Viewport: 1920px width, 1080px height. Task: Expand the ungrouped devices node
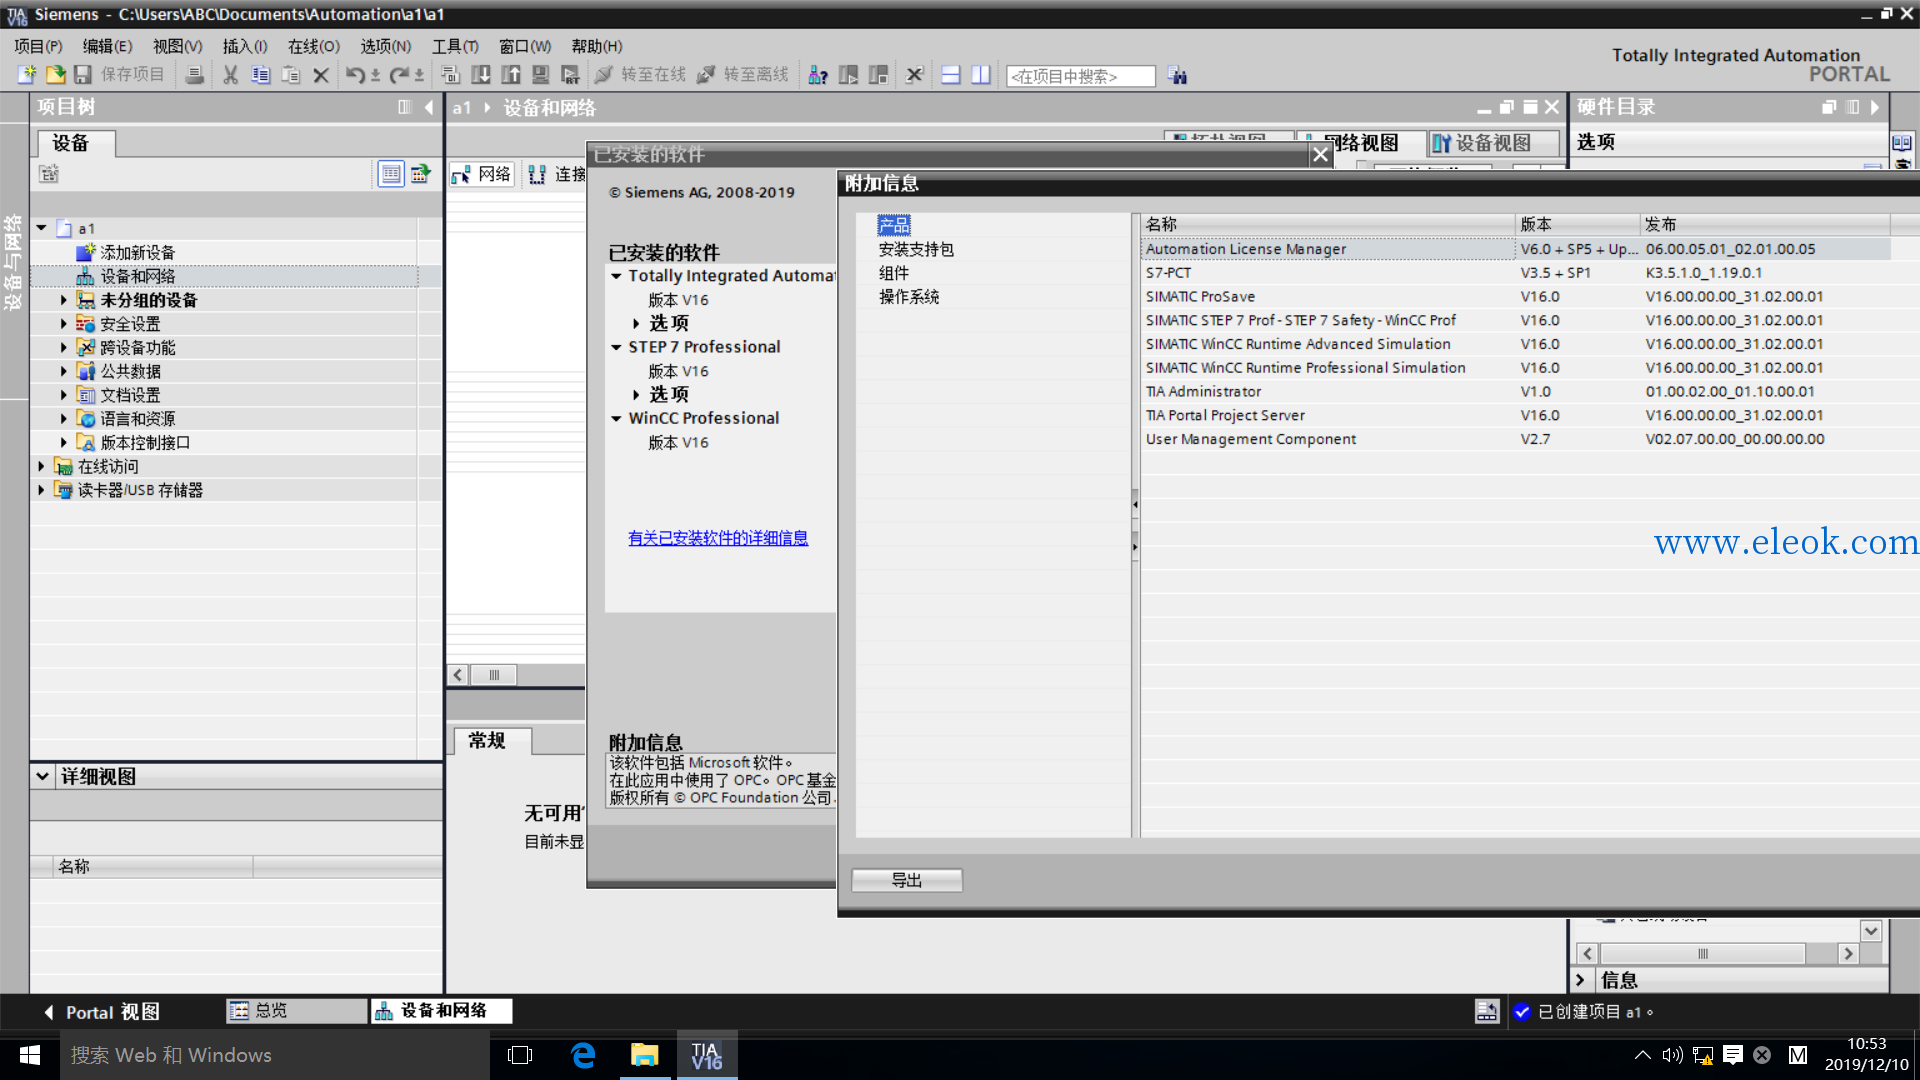64,300
